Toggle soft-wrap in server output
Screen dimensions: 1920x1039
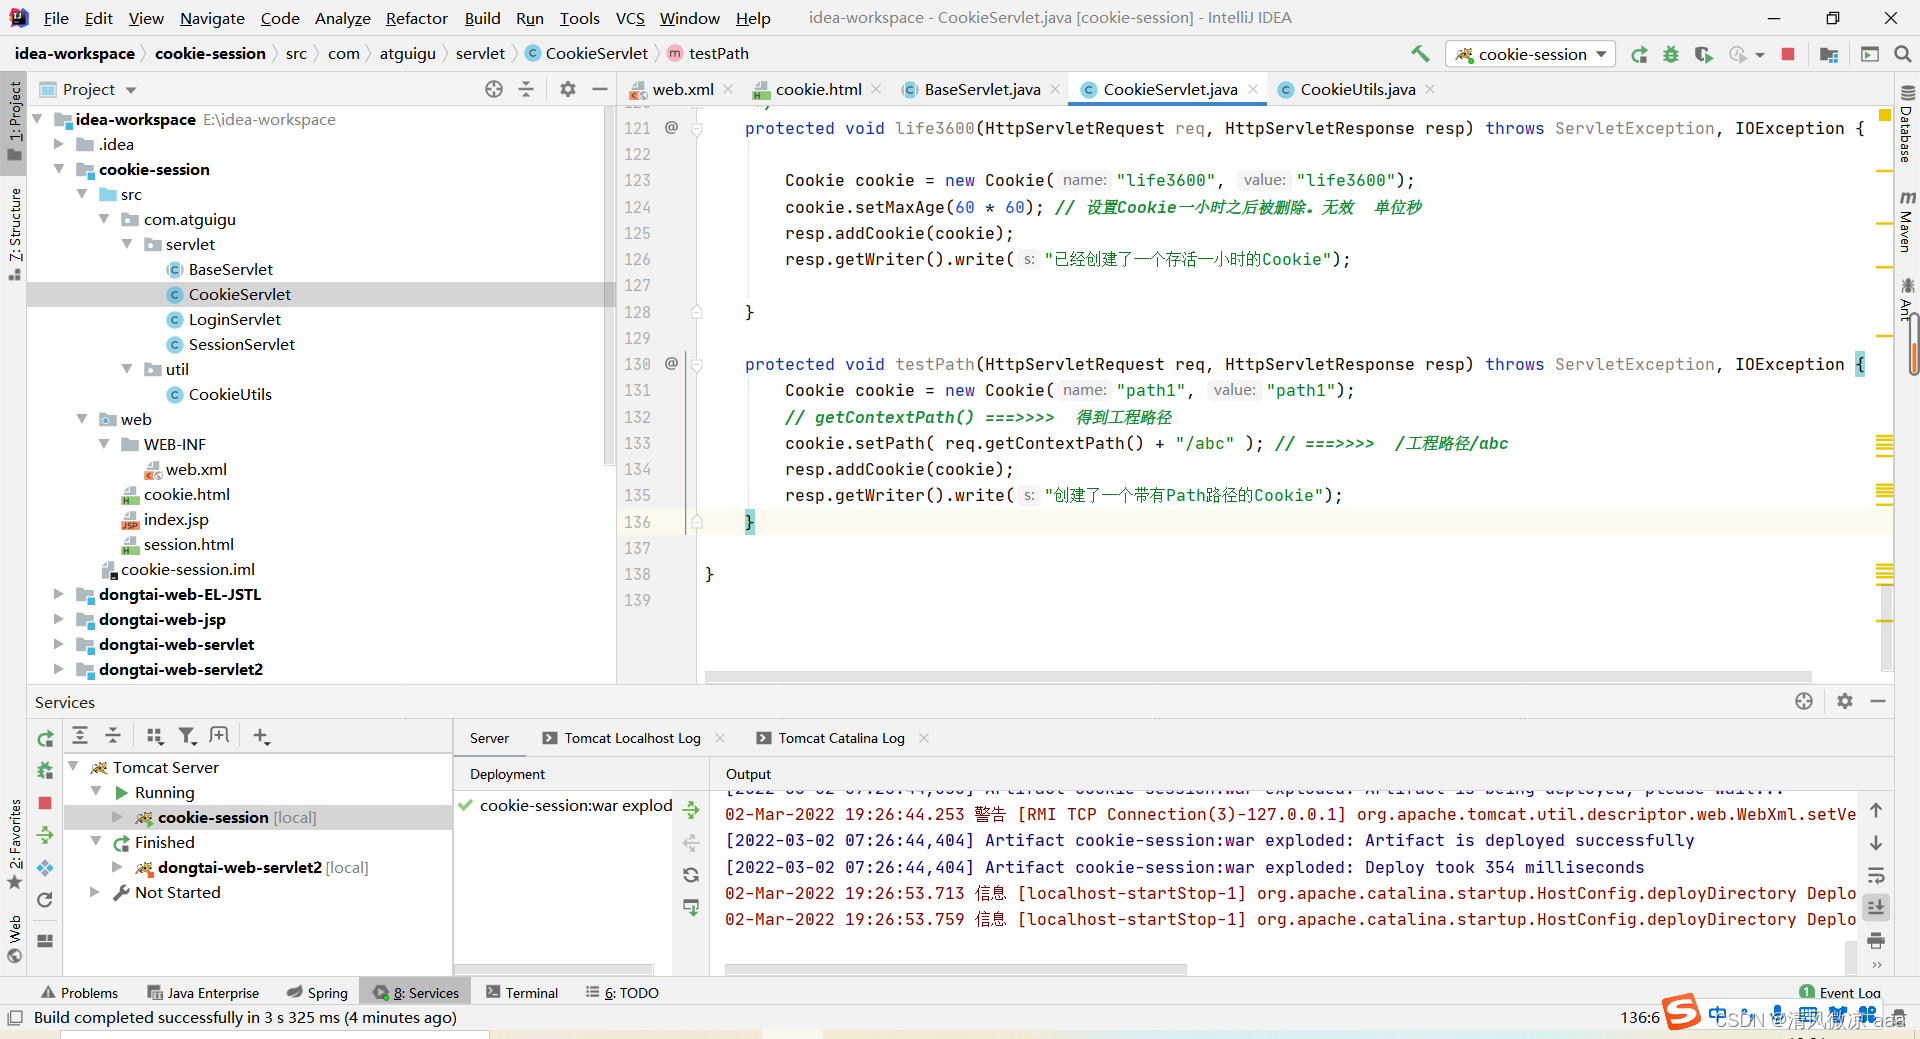pyautogui.click(x=1876, y=875)
